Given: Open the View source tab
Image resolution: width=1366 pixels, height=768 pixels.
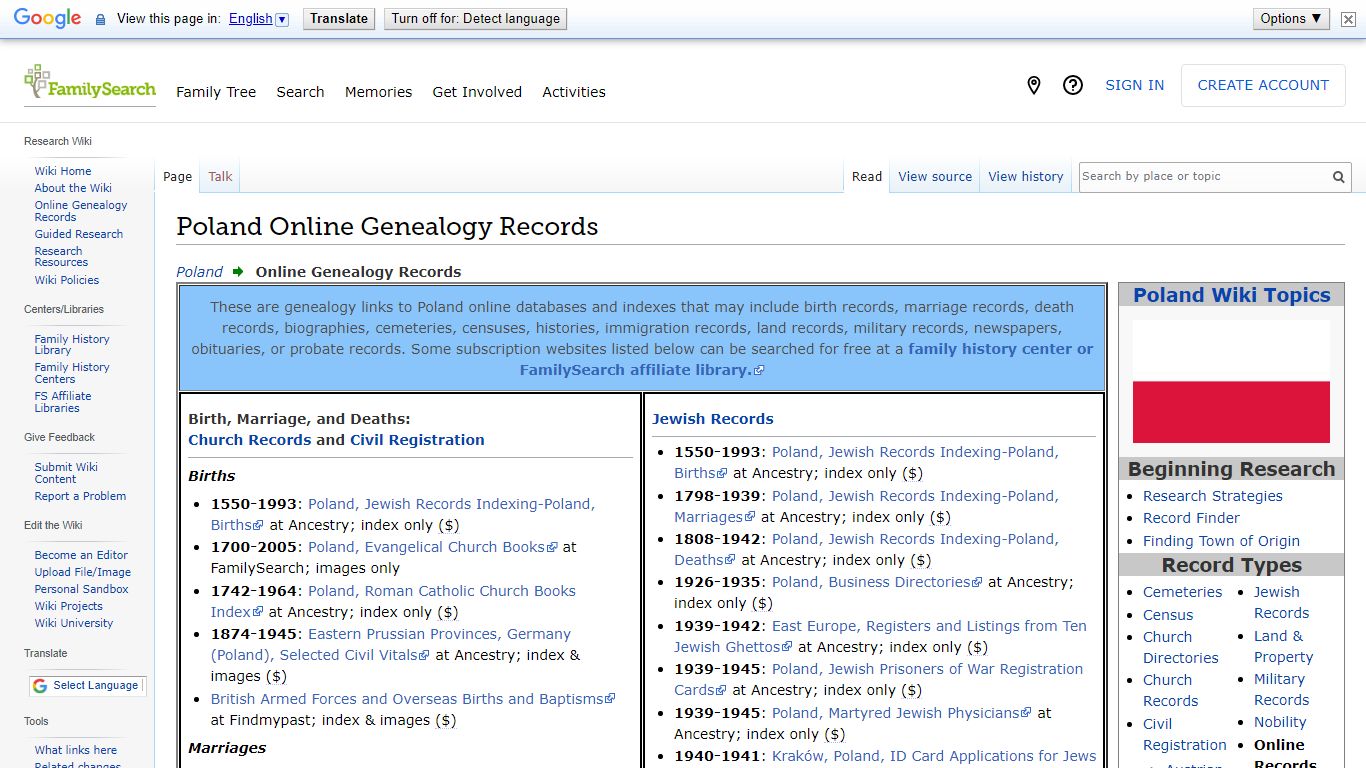Looking at the screenshot, I should click(935, 177).
